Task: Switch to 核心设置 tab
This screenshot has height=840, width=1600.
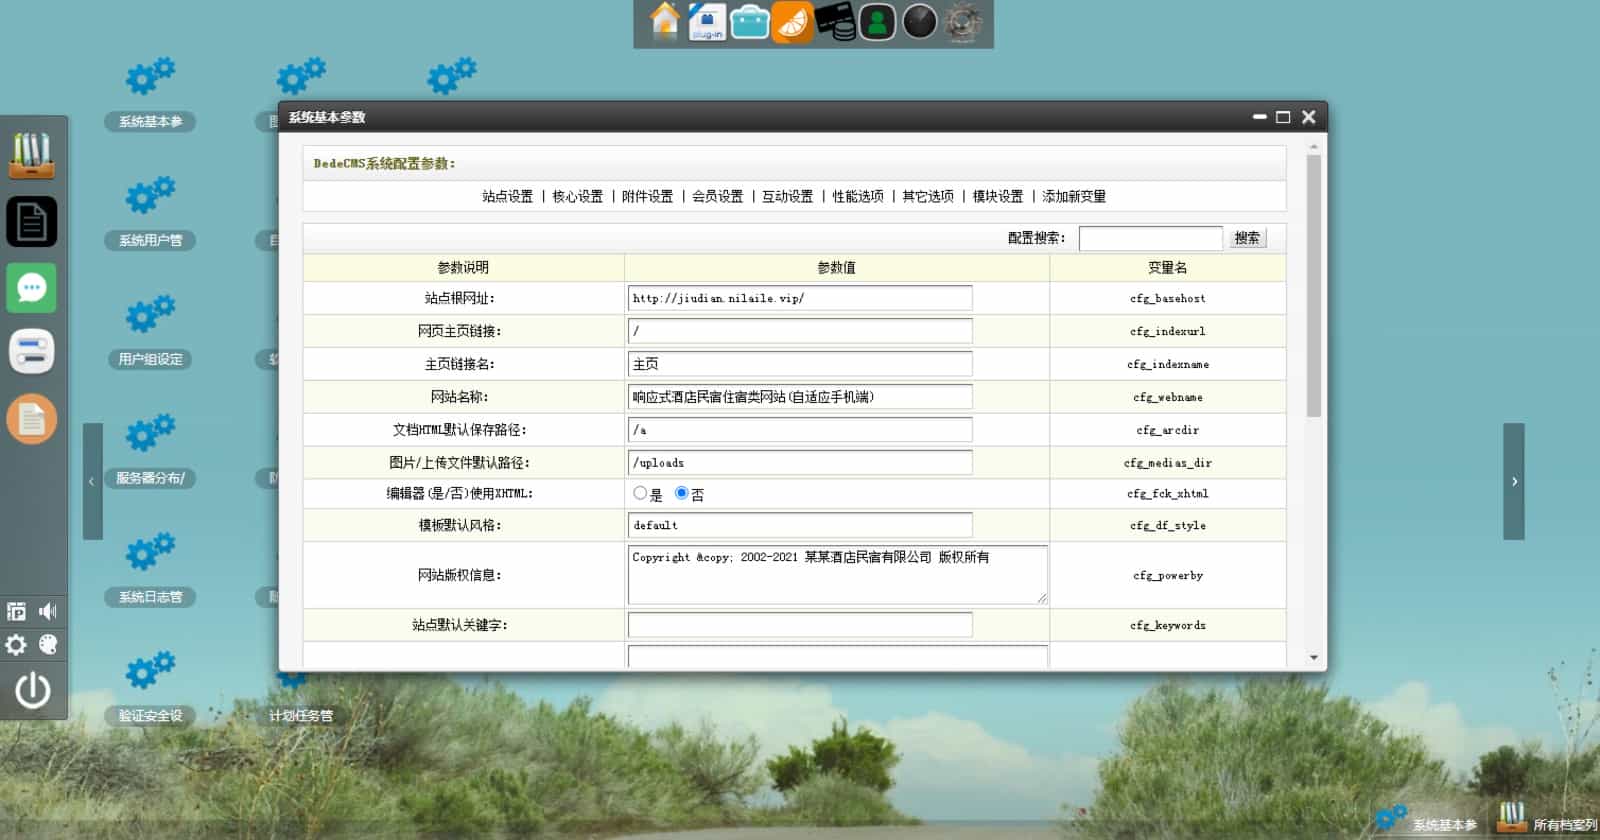Action: point(578,196)
